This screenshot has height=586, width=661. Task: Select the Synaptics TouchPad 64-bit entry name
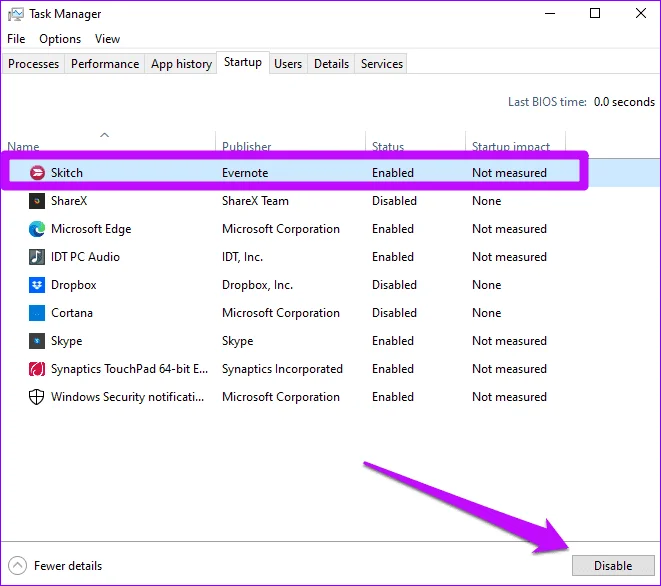(x=129, y=369)
